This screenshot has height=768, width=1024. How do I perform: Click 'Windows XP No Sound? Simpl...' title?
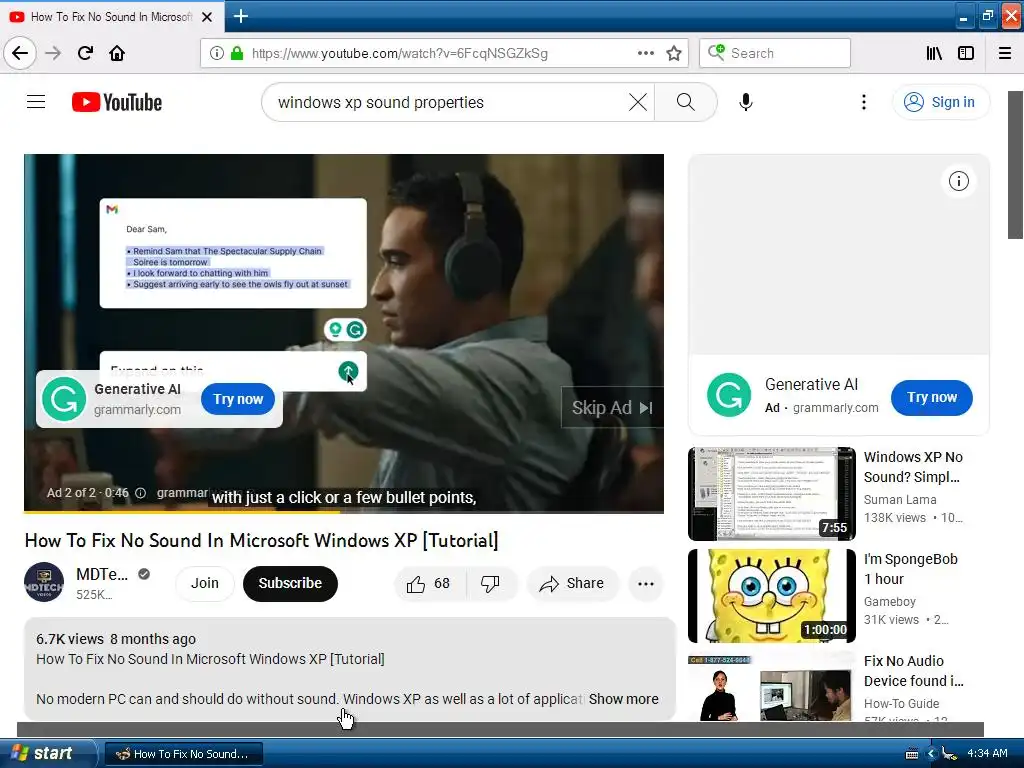tap(913, 467)
